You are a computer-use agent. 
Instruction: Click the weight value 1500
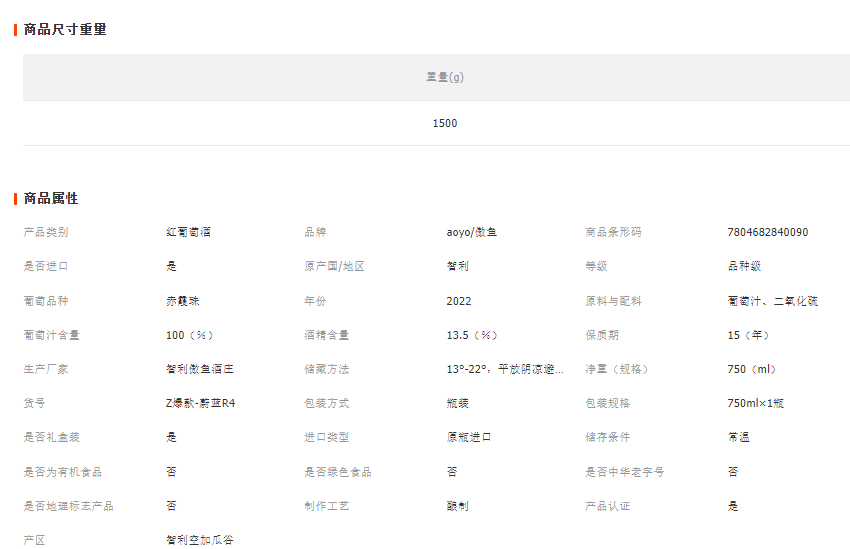(445, 123)
